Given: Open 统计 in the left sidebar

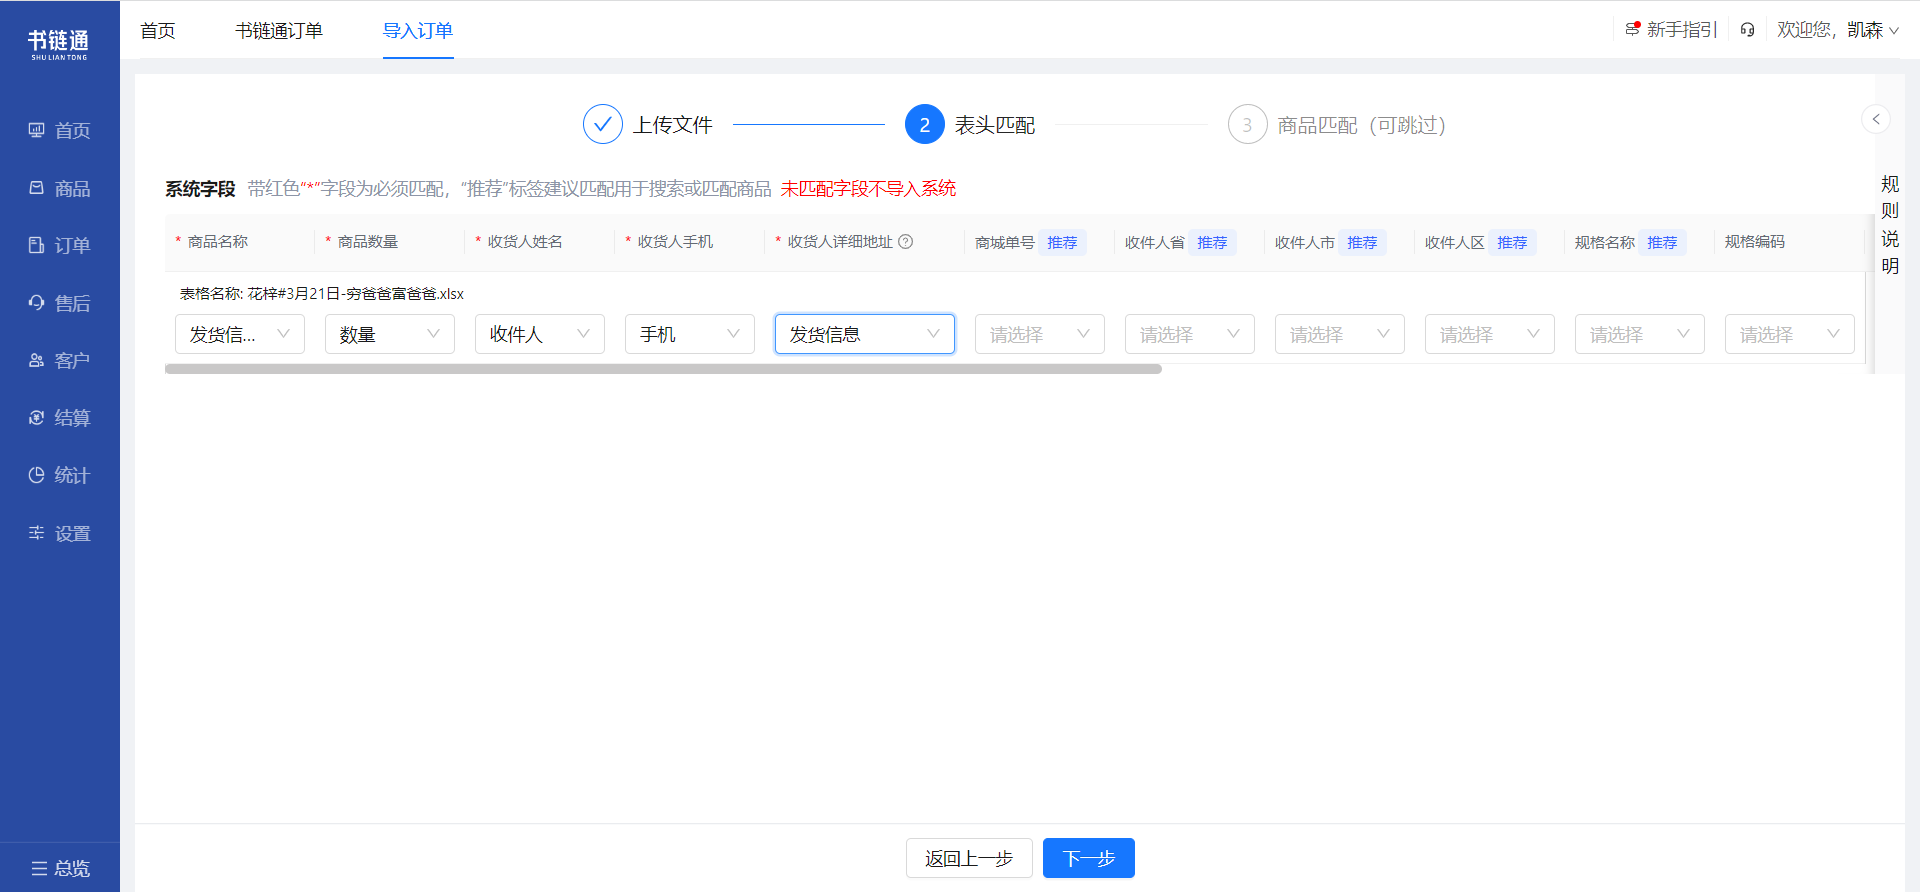Looking at the screenshot, I should tap(59, 476).
